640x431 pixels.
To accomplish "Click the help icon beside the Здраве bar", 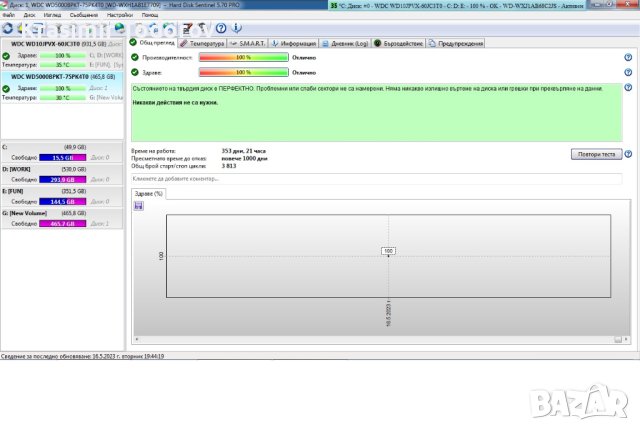I will point(628,72).
